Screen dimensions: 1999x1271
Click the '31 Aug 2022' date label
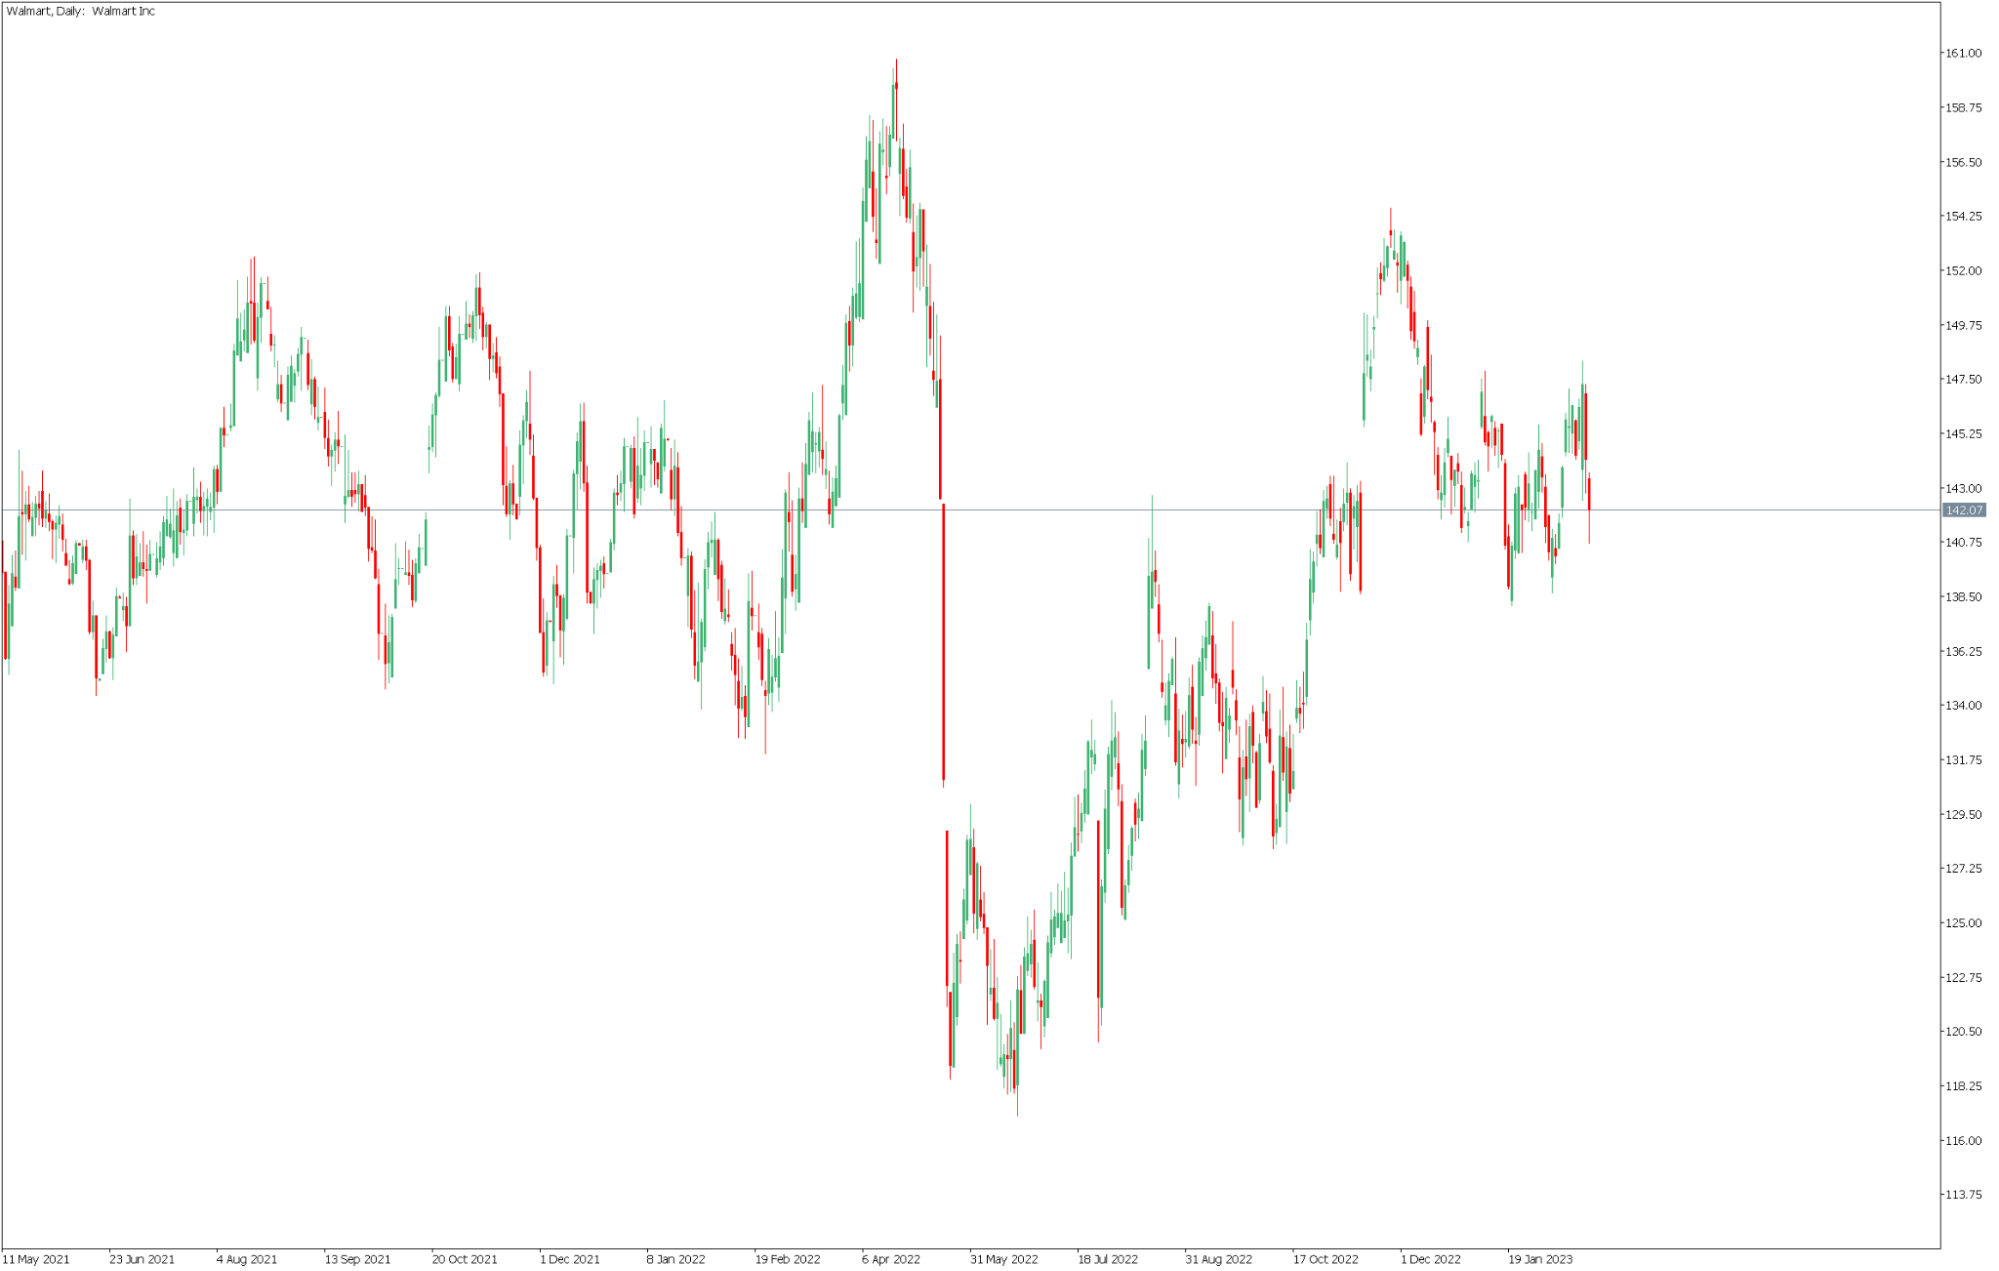pos(1218,1259)
